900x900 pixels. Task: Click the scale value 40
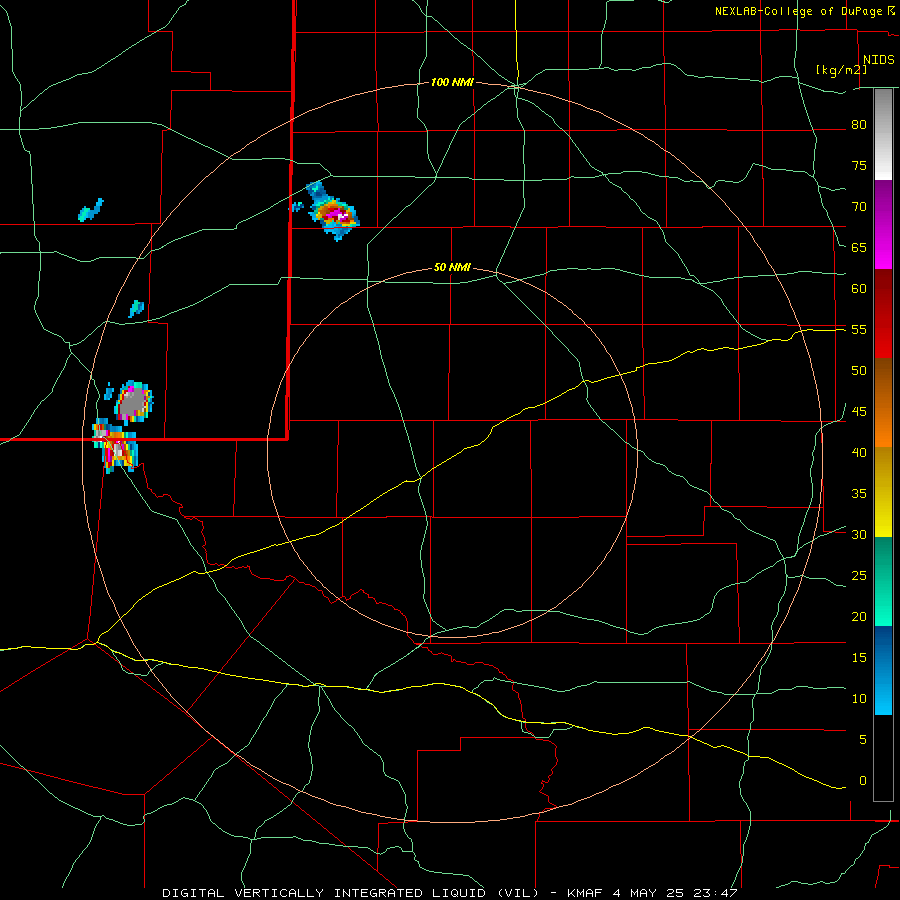tap(859, 452)
